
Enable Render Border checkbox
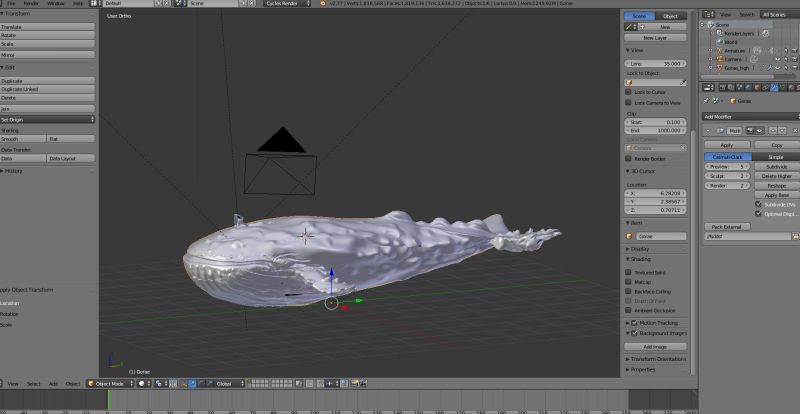(628, 159)
